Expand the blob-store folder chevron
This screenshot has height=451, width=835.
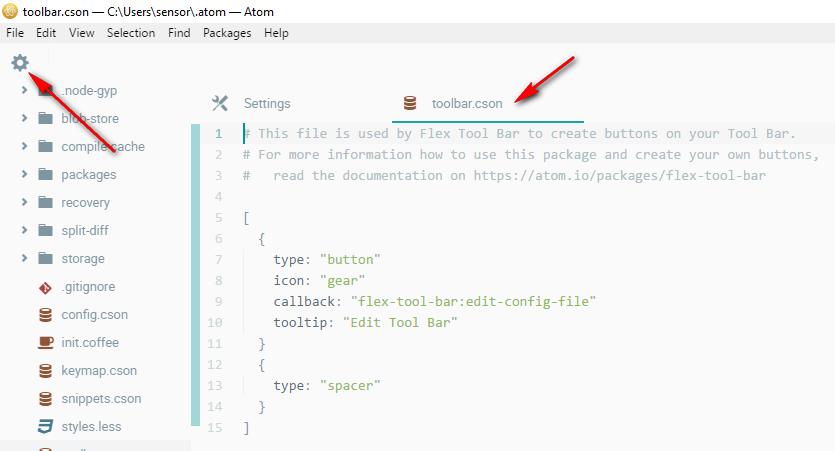[24, 118]
